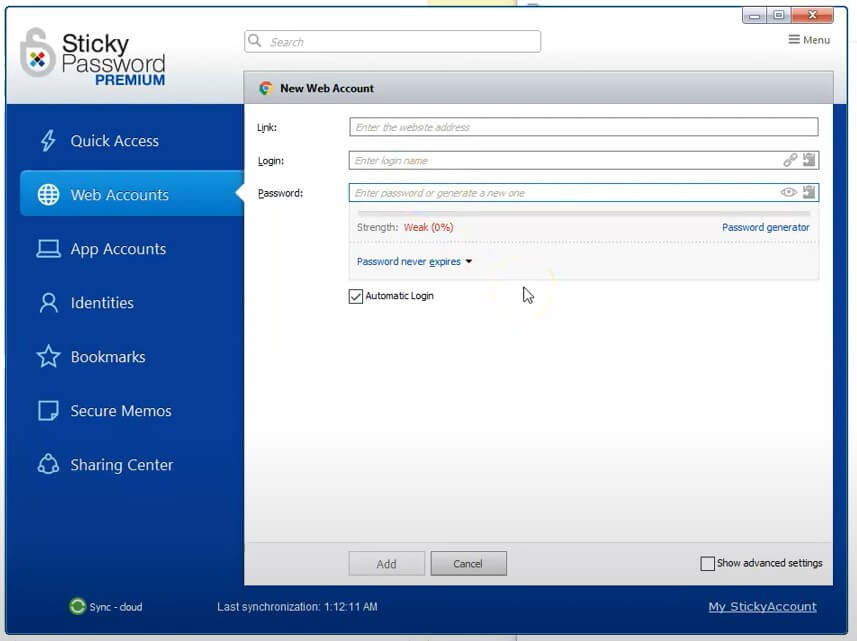857x641 pixels.
Task: Focus the Search input field
Action: [x=392, y=42]
